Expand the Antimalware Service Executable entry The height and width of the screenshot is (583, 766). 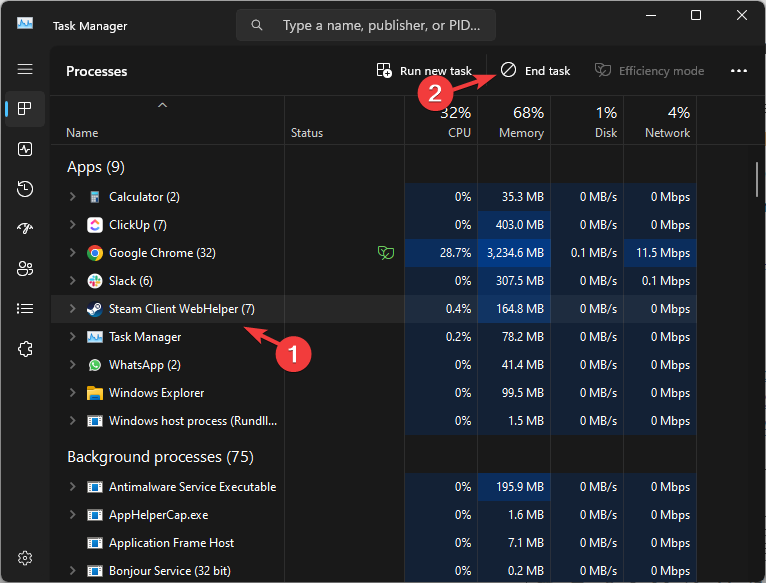[x=72, y=487]
